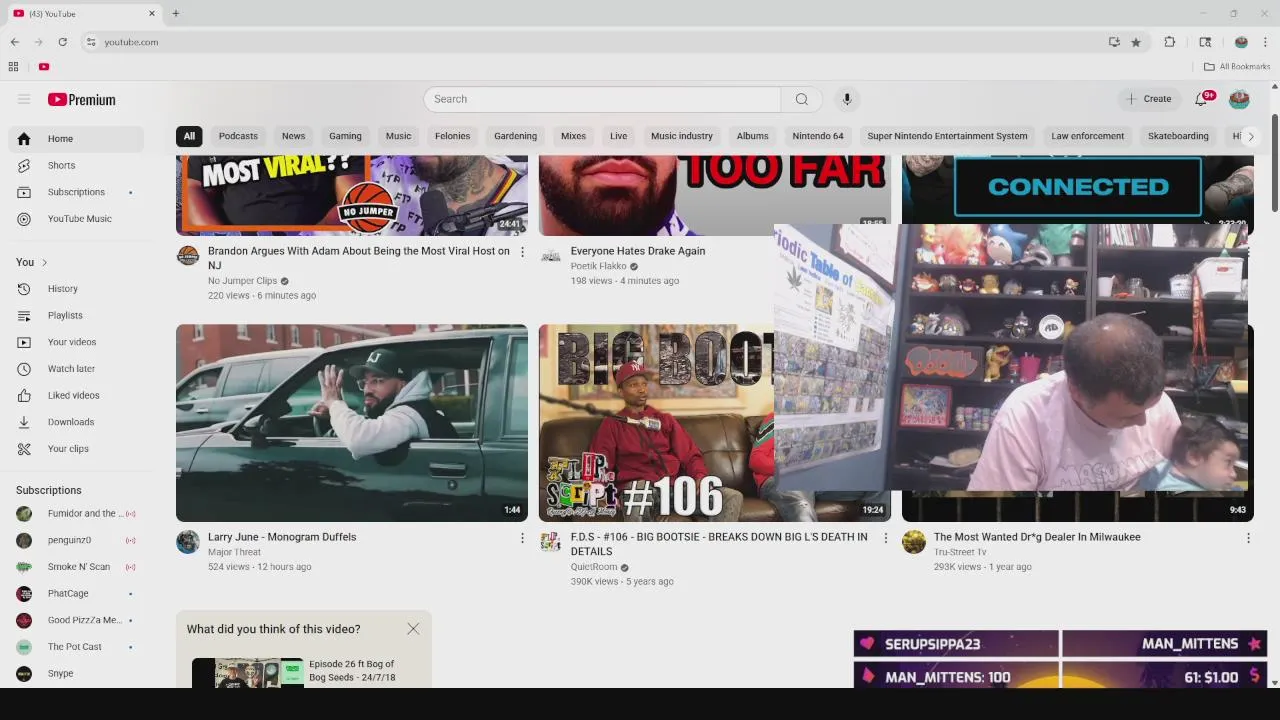Select the Mixes filter chip
This screenshot has height=720, width=1280.
point(573,136)
